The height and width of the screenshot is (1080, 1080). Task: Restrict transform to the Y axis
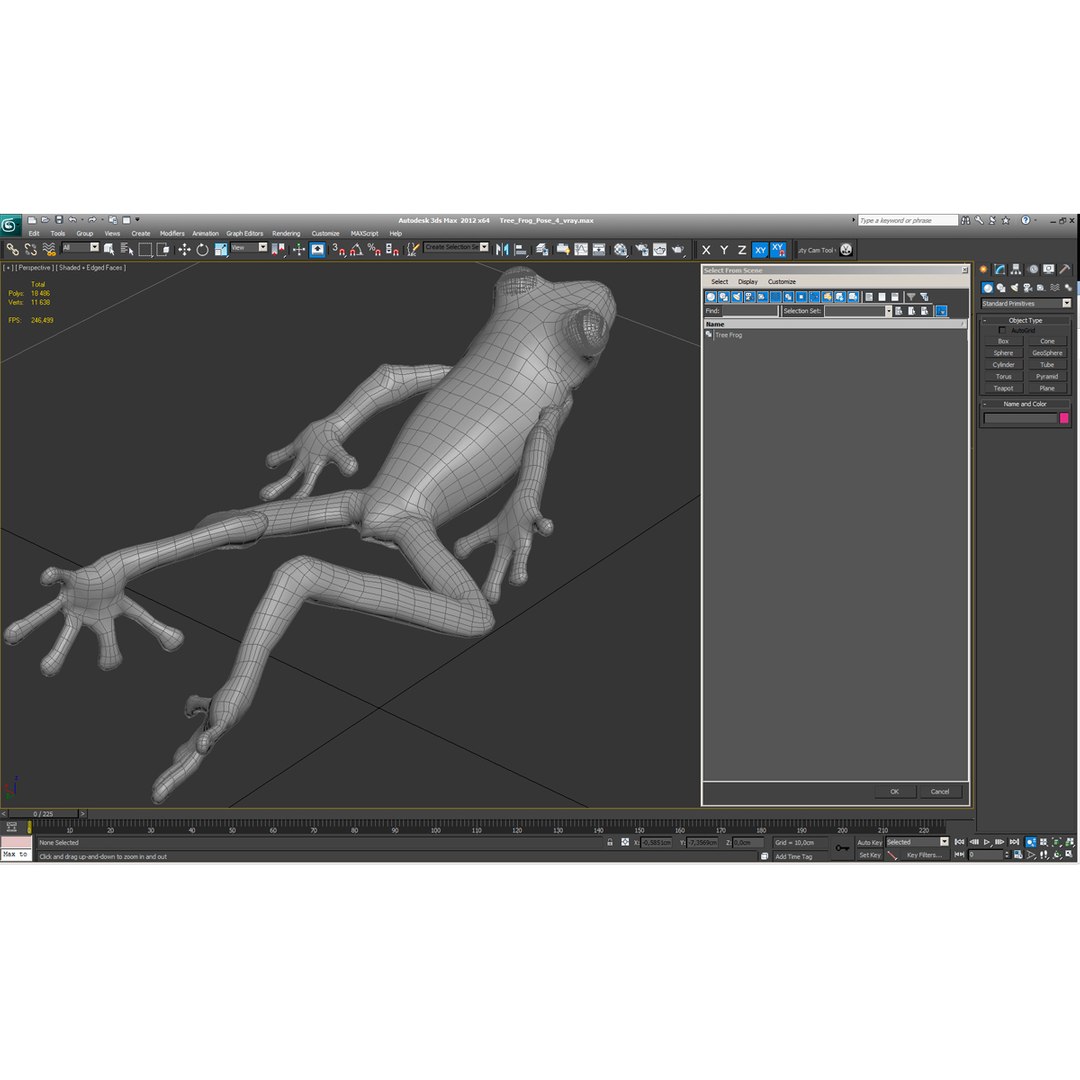click(x=724, y=250)
